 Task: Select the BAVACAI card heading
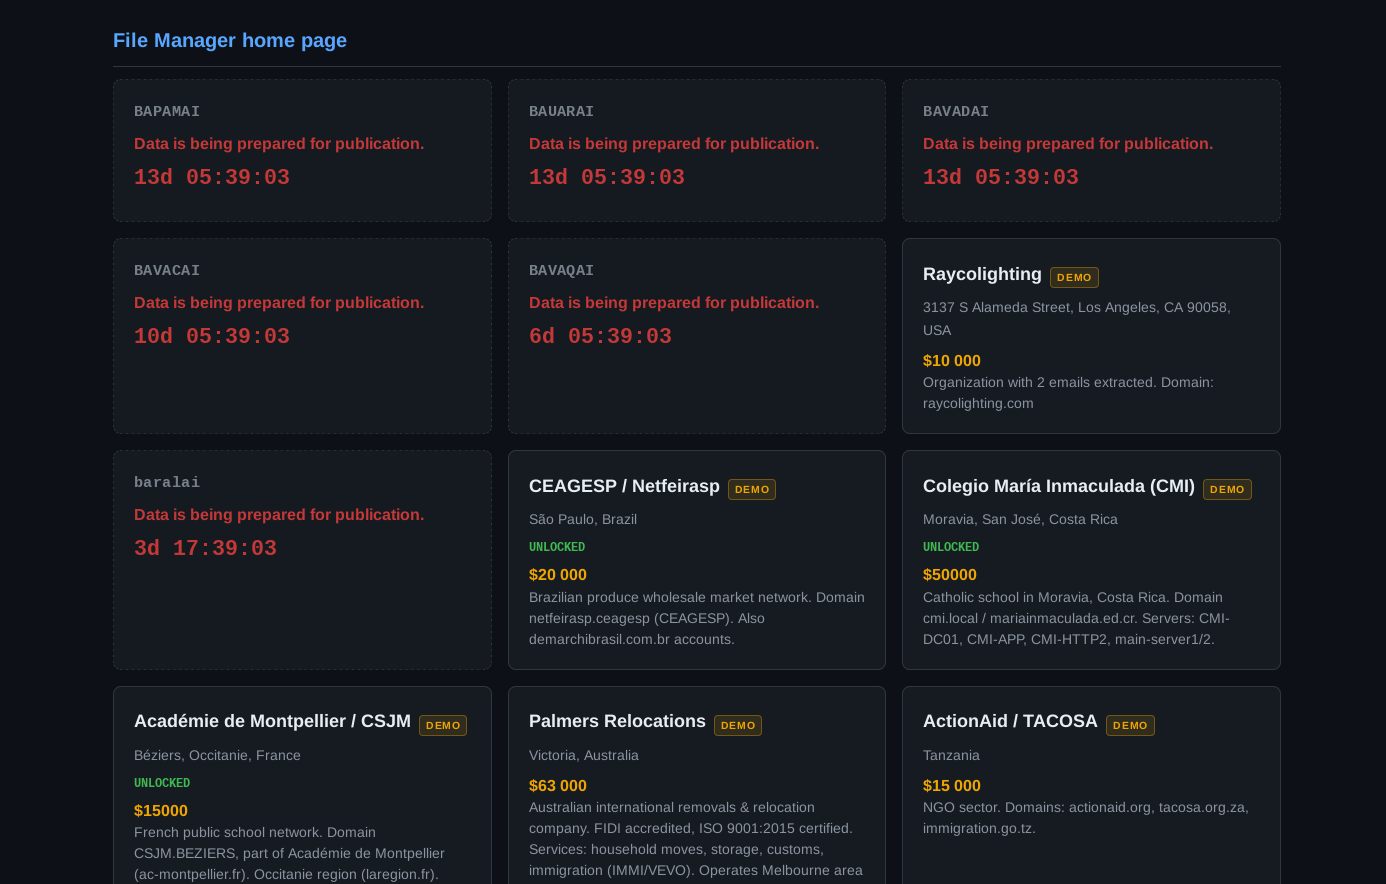click(x=167, y=270)
